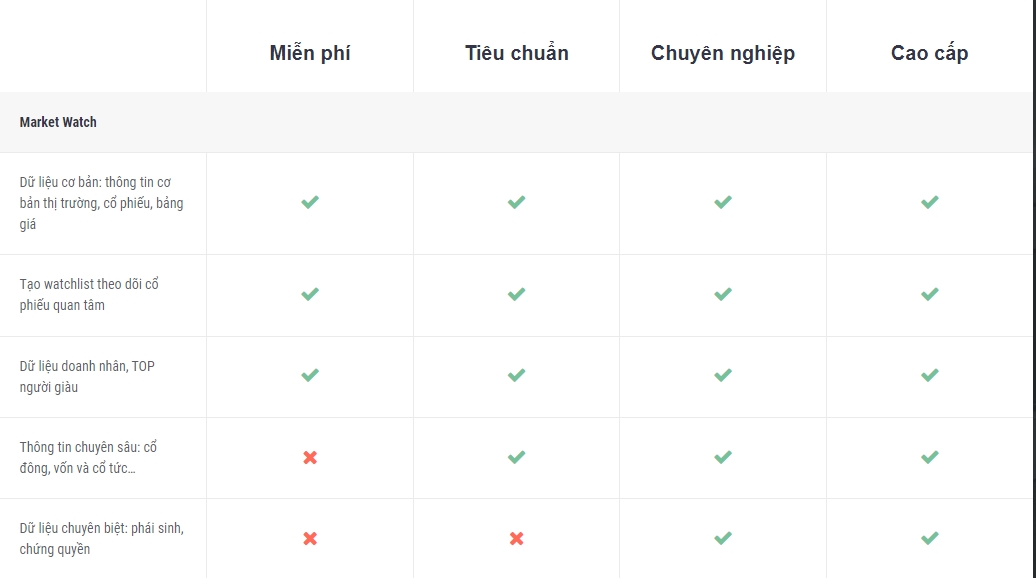Click the green check for Tạo watchlist under Tiêu chuẩn
1036x578 pixels.
coord(517,294)
